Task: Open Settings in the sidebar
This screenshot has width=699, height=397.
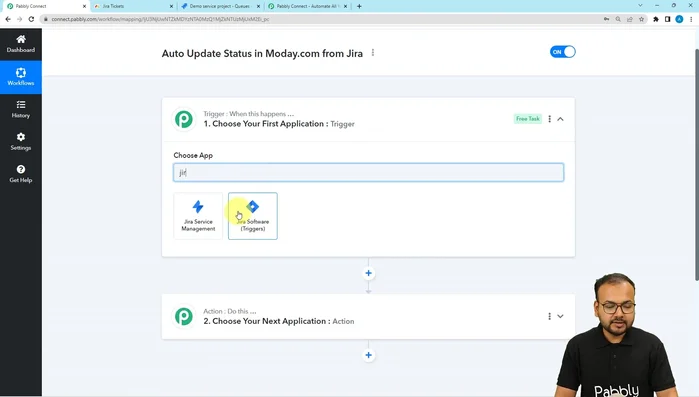Action: tap(21, 142)
